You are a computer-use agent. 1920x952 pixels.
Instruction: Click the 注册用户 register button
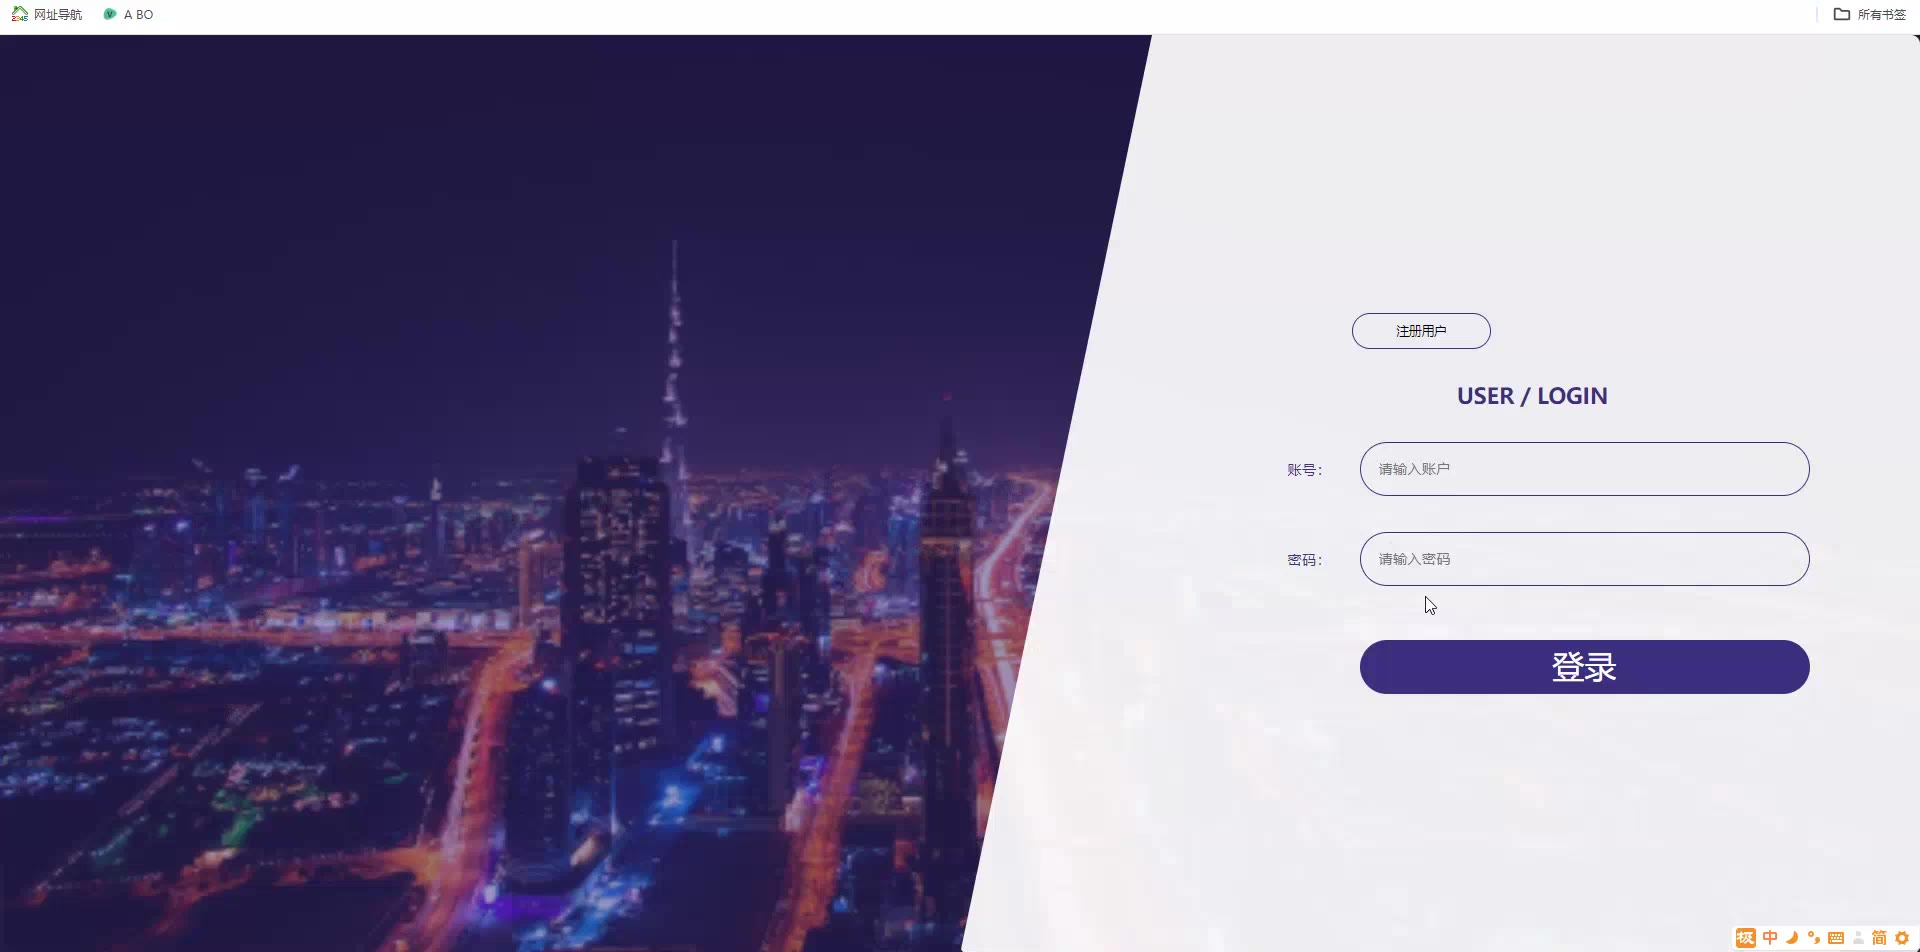(1421, 331)
